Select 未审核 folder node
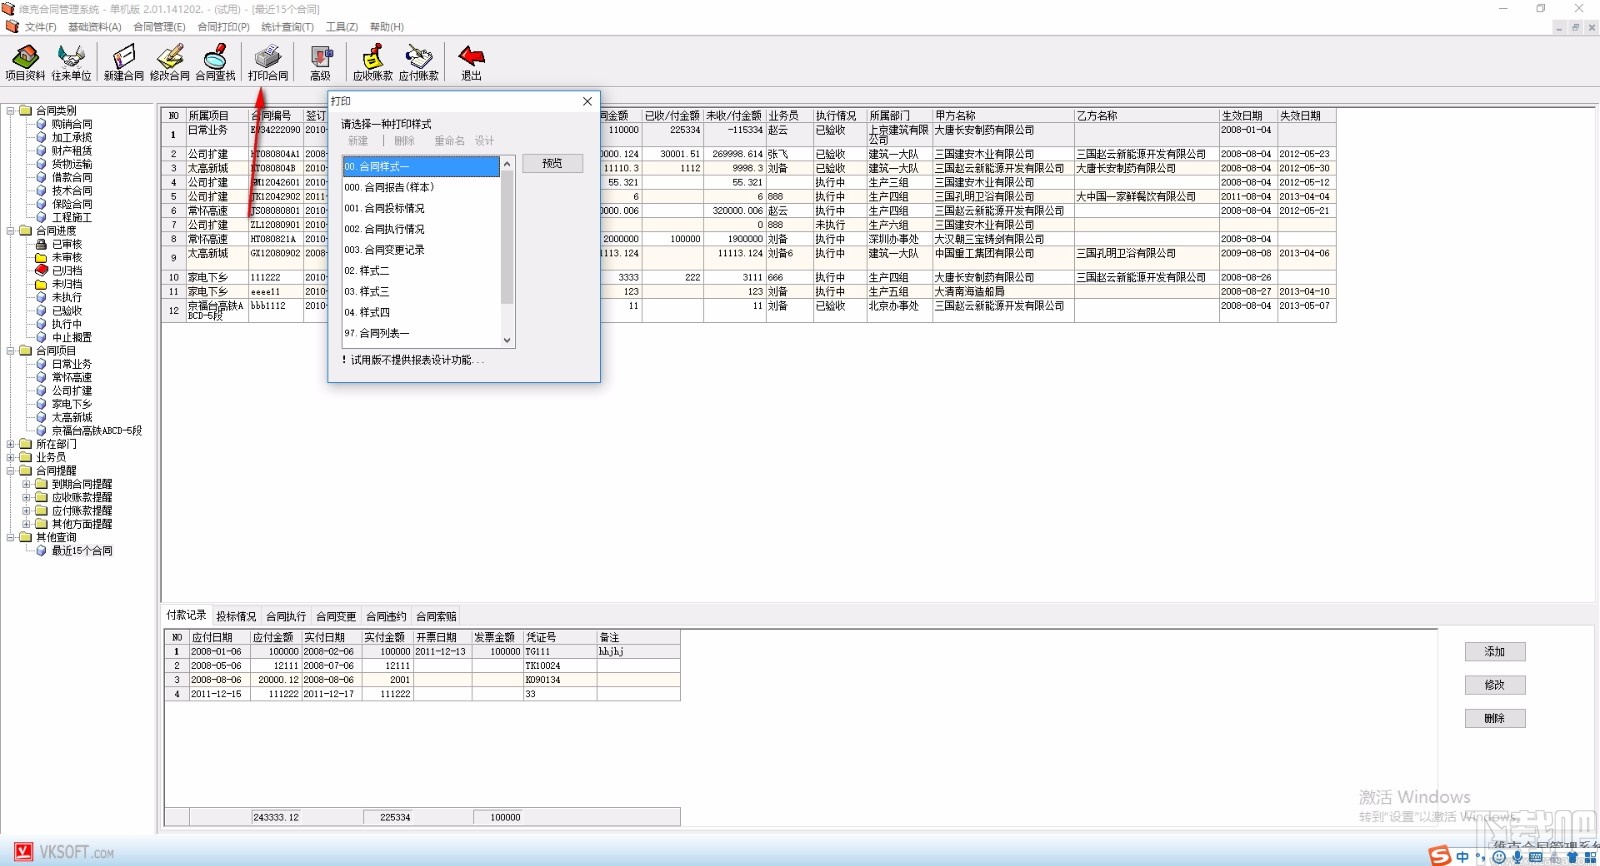This screenshot has height=866, width=1600. [x=67, y=257]
